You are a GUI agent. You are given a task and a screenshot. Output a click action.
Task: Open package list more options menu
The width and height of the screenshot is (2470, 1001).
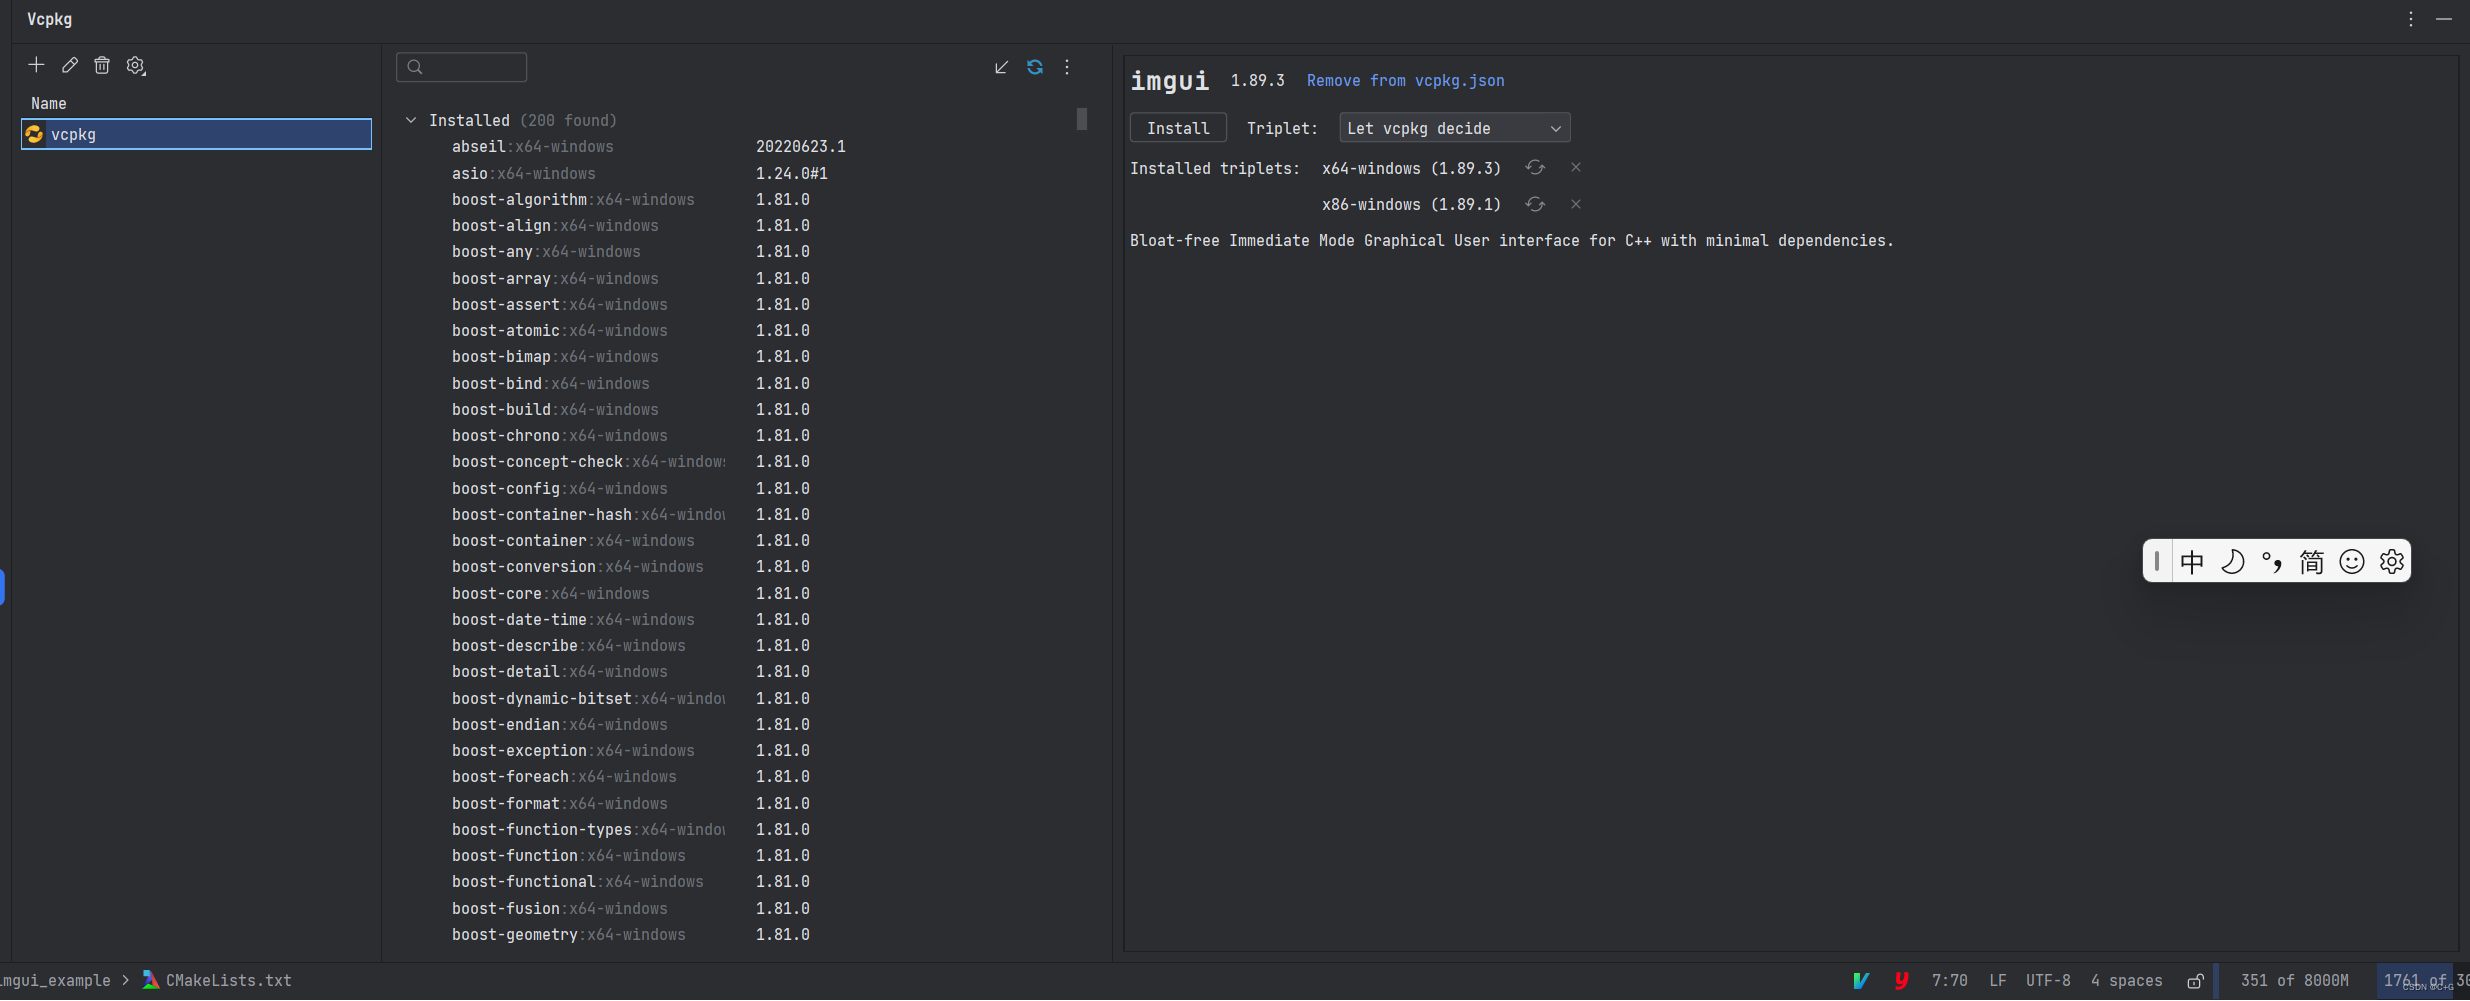(1067, 67)
